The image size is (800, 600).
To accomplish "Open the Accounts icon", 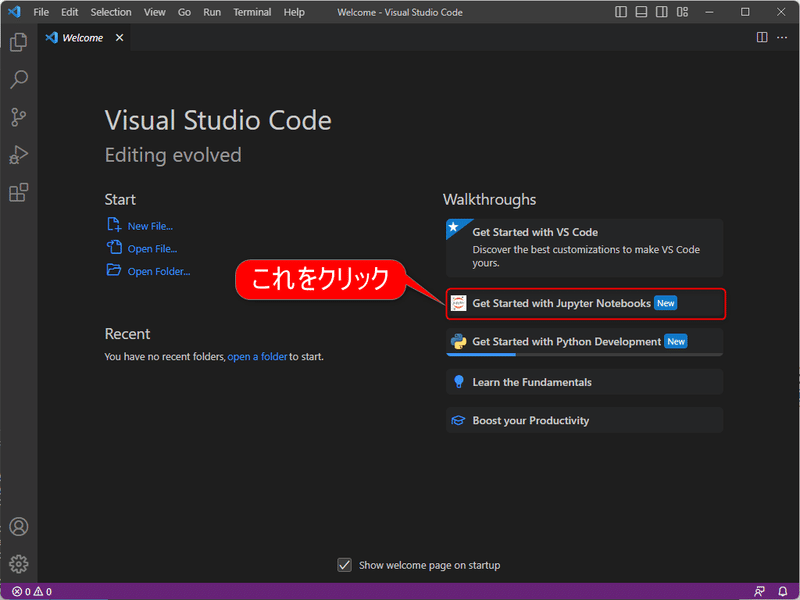I will pyautogui.click(x=19, y=527).
